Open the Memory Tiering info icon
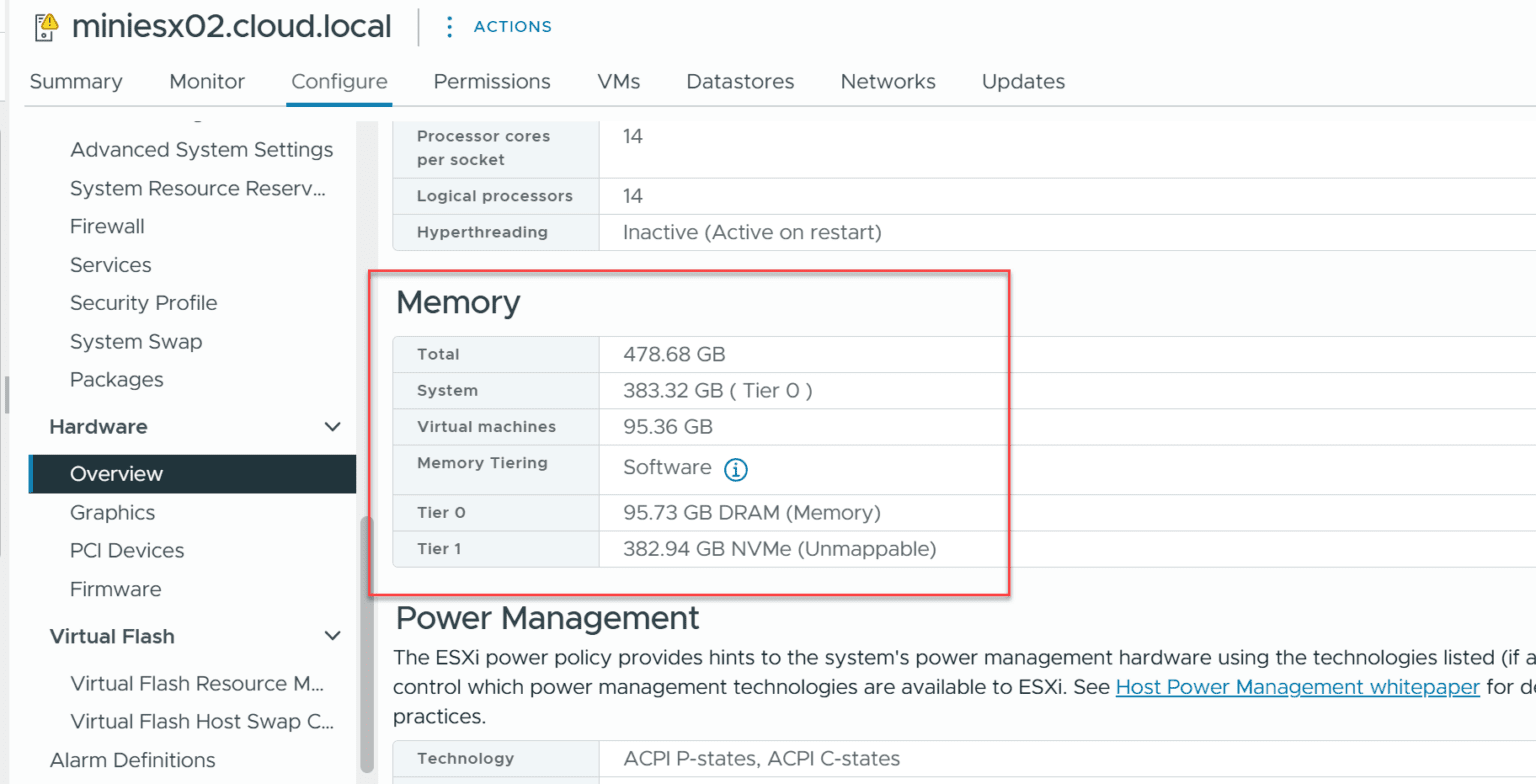 [735, 467]
